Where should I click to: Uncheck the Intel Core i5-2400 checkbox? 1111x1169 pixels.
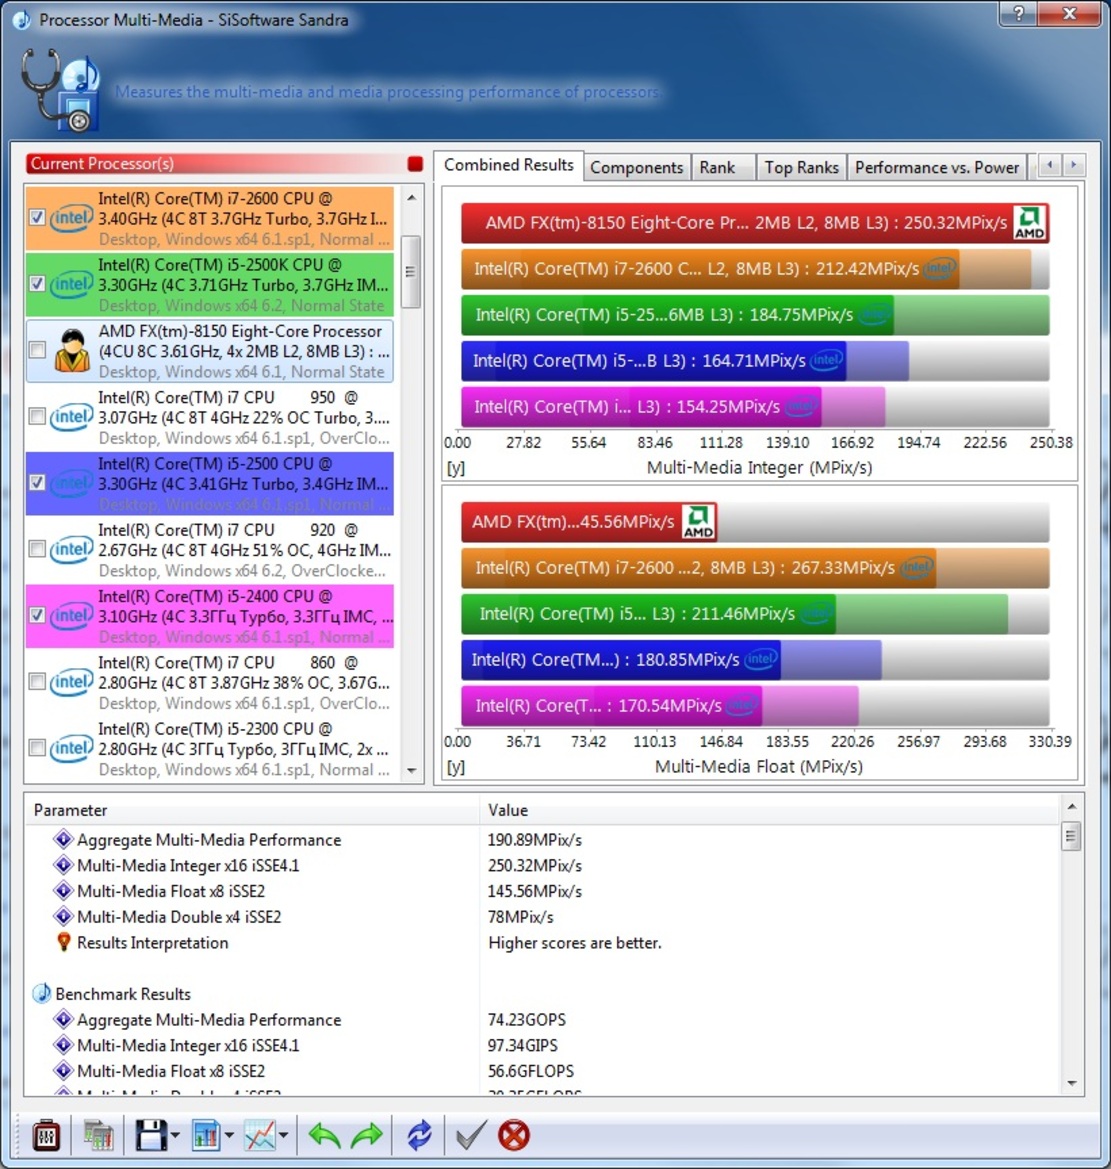[x=37, y=615]
